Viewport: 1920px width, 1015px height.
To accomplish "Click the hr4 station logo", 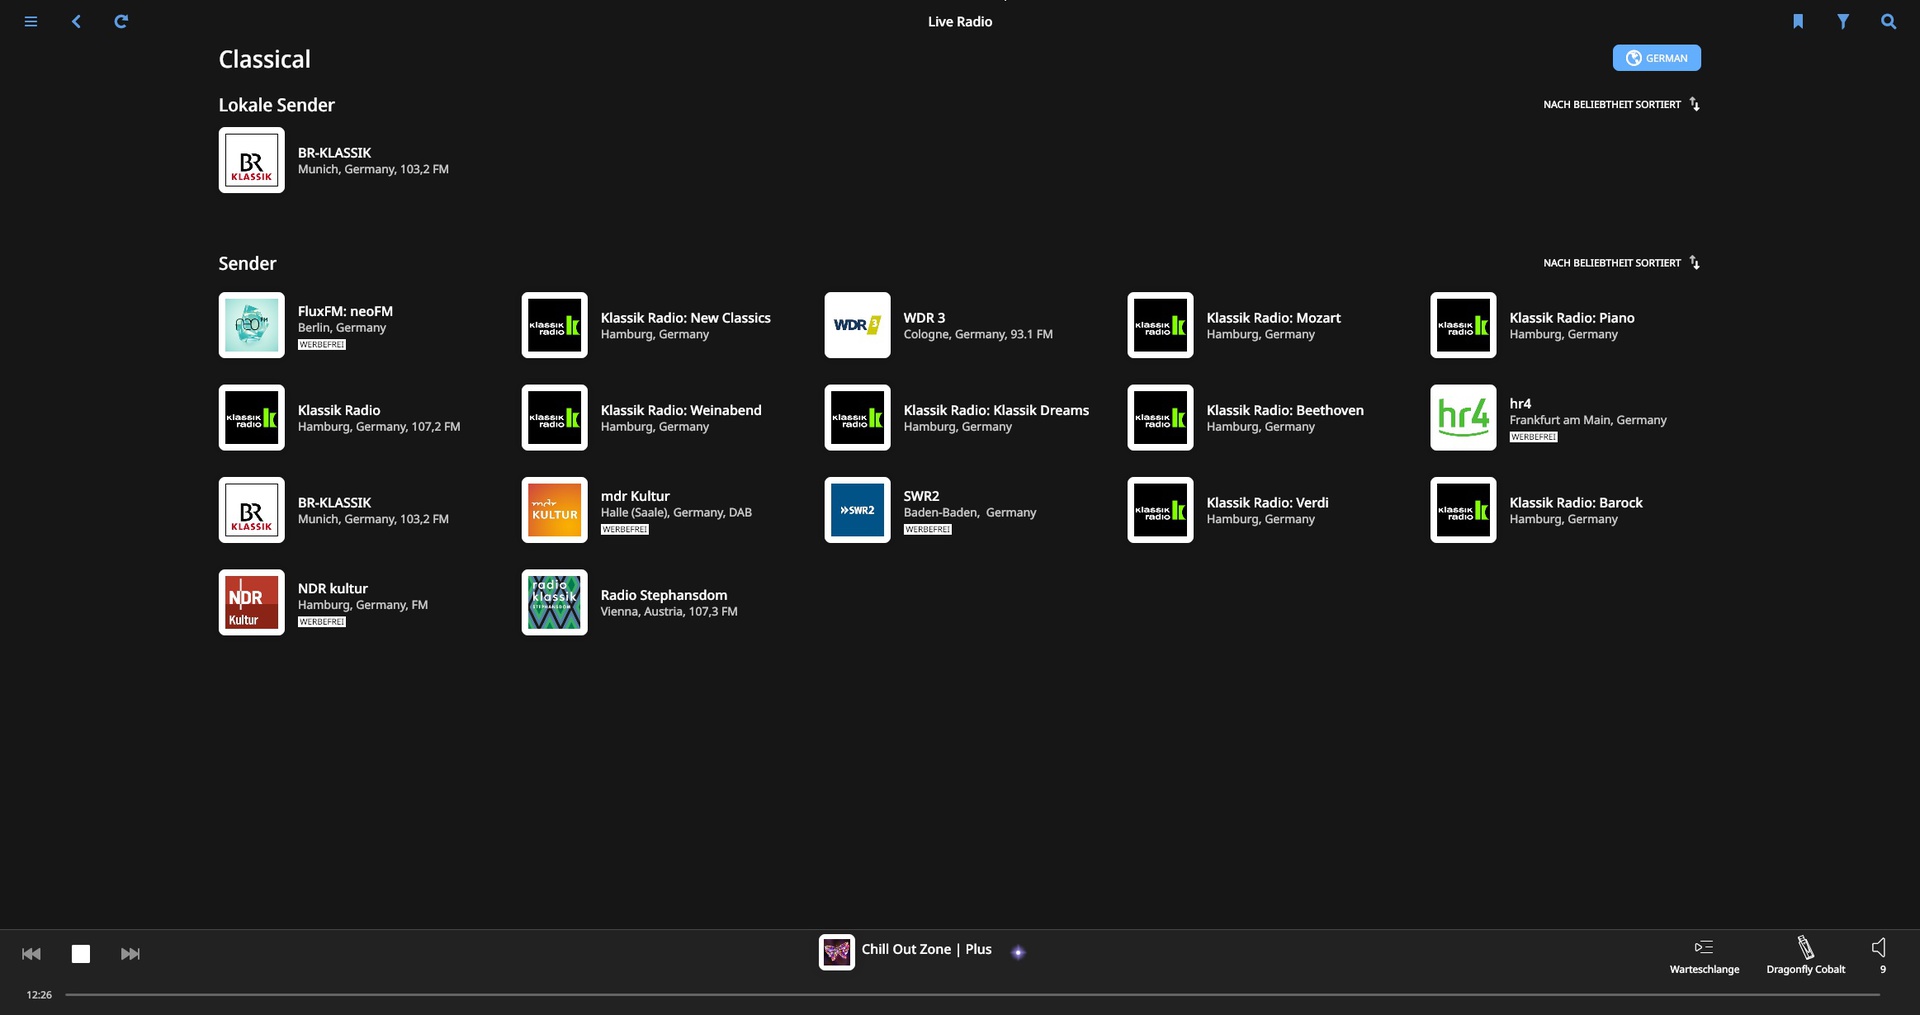I will pyautogui.click(x=1463, y=417).
